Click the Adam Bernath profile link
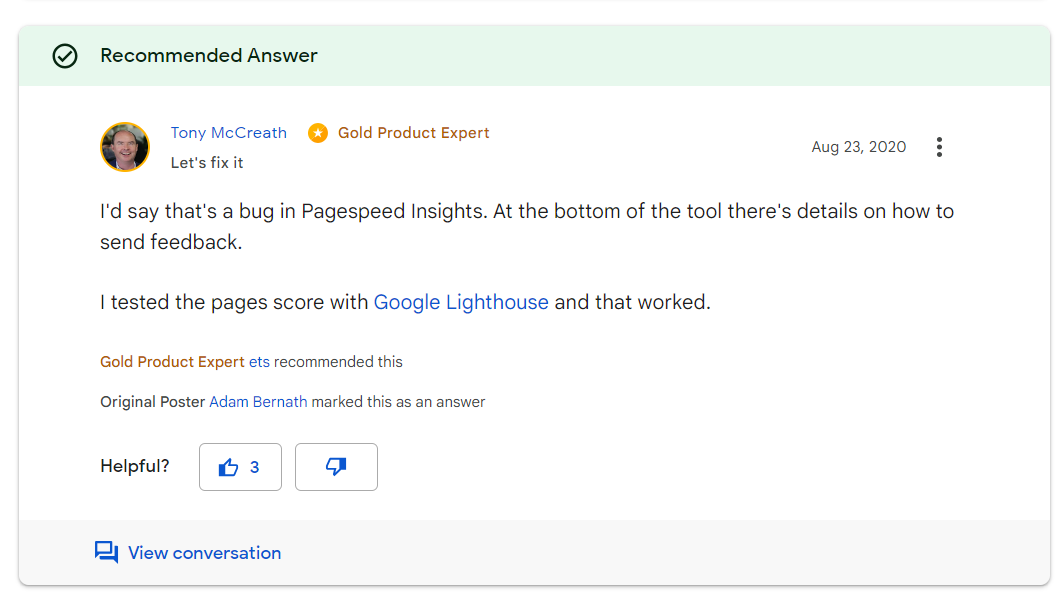Image resolution: width=1064 pixels, height=602 pixels. pyautogui.click(x=258, y=401)
